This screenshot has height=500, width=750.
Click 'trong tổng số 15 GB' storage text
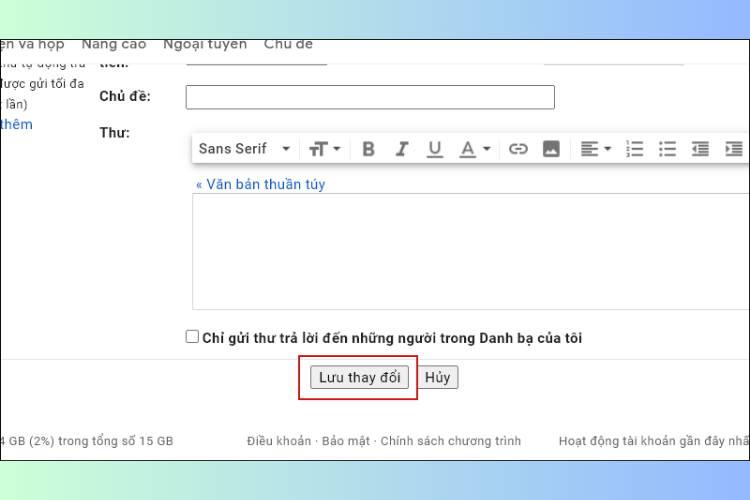(116, 441)
